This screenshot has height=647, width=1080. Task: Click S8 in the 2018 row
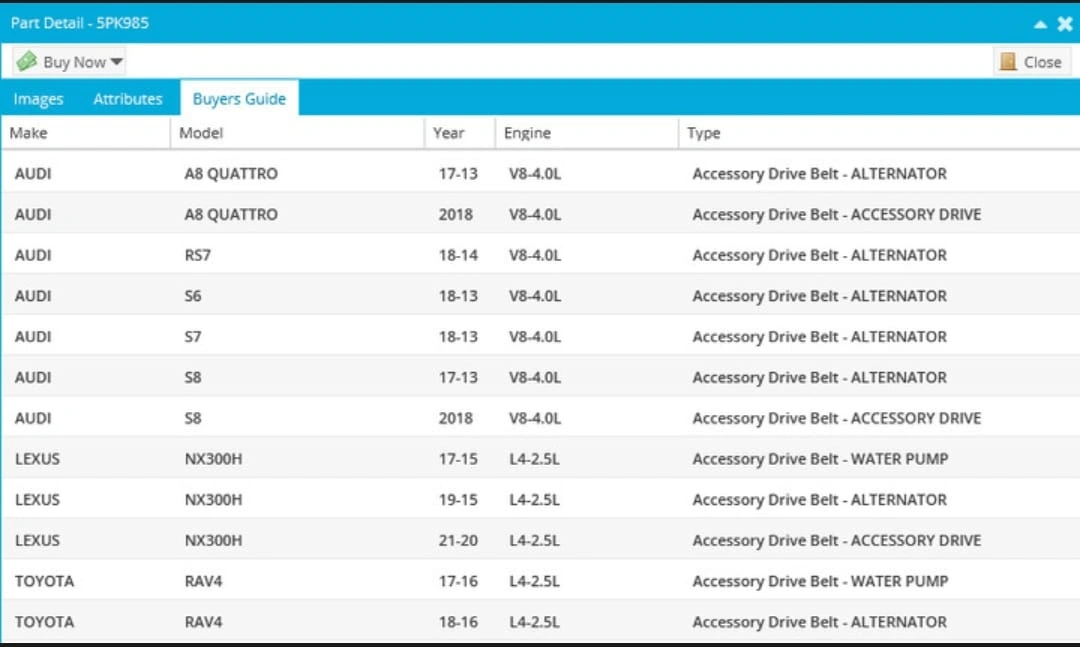pyautogui.click(x=193, y=418)
